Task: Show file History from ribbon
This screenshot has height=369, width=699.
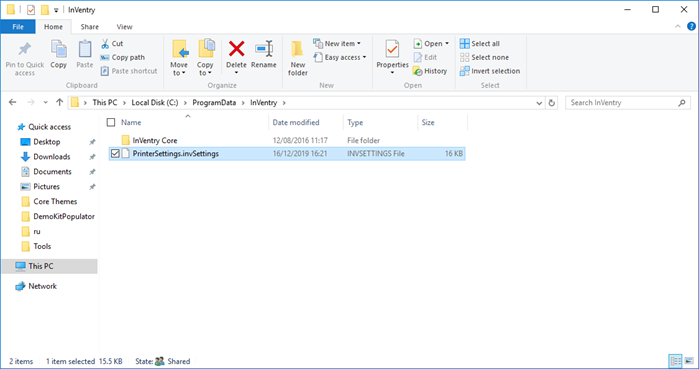Action: tap(430, 71)
